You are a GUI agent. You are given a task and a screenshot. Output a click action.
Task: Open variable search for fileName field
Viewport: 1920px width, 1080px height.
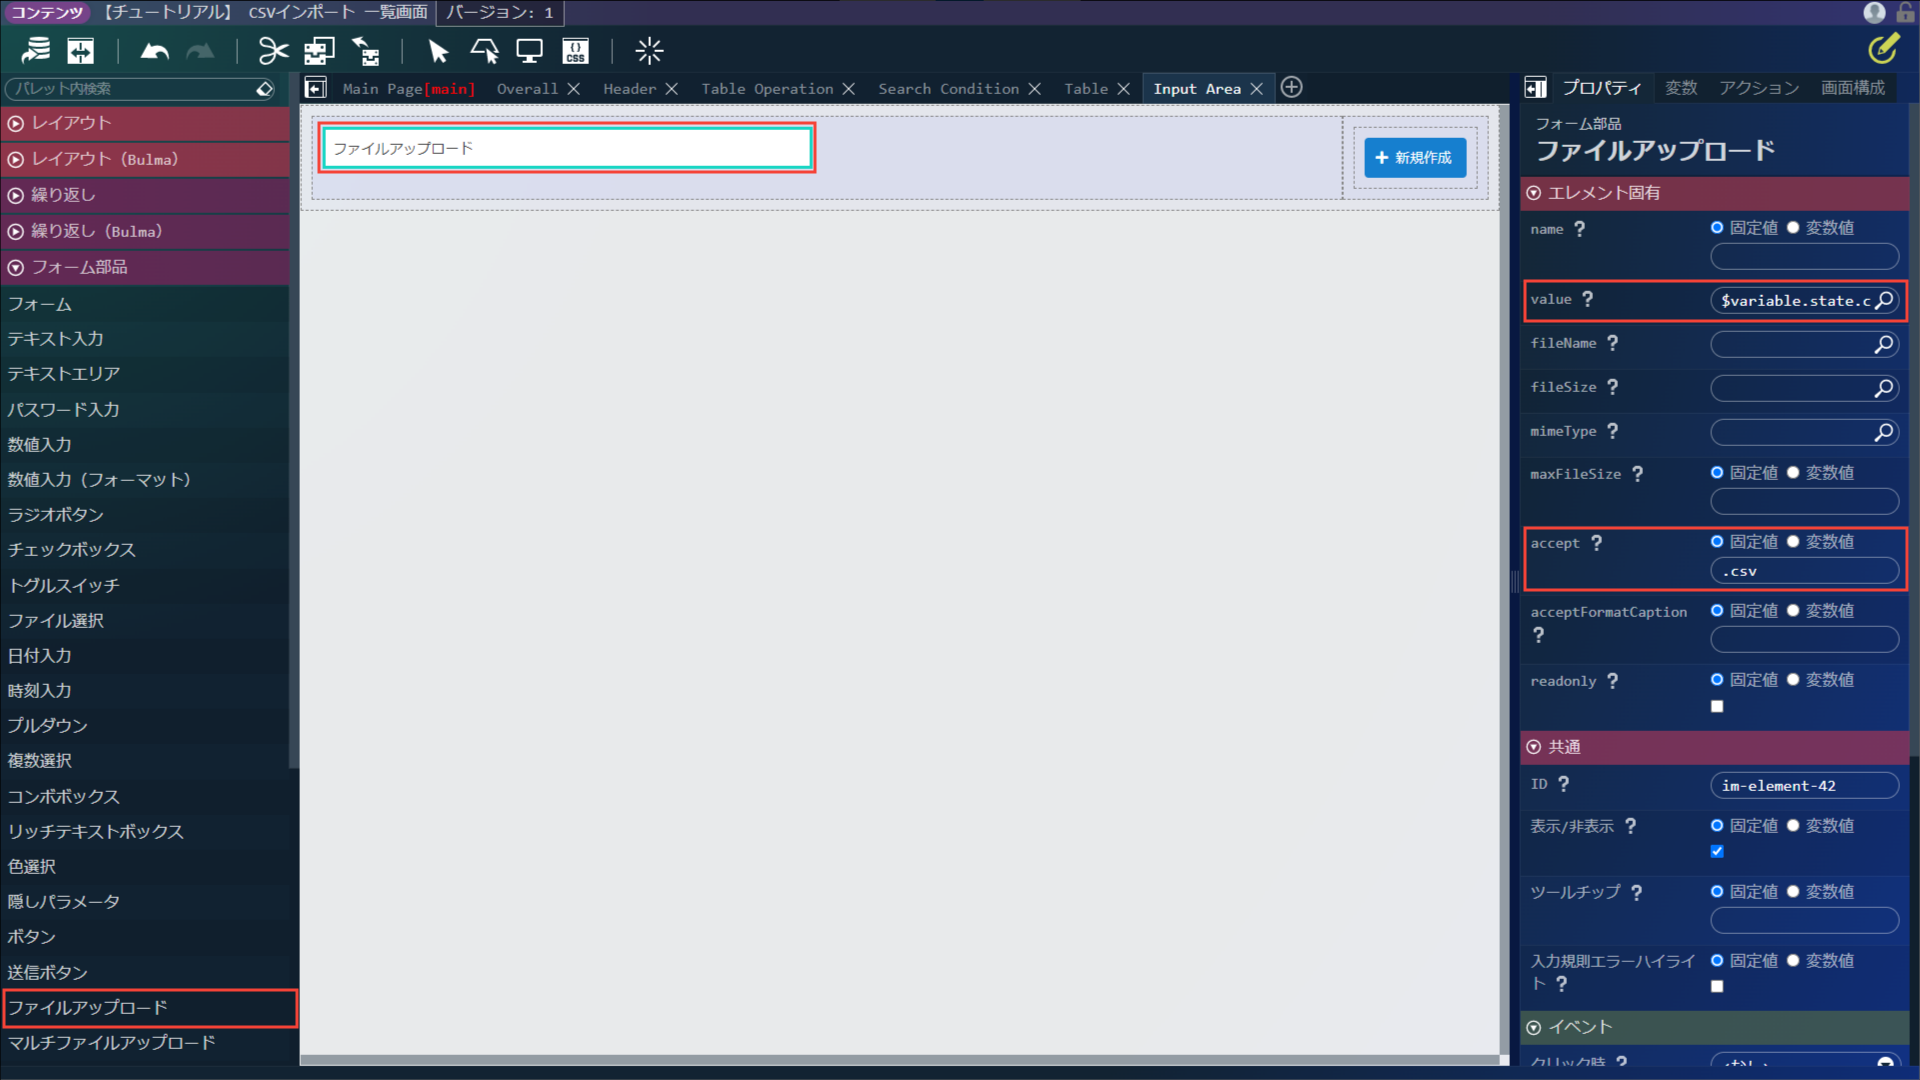[1884, 344]
